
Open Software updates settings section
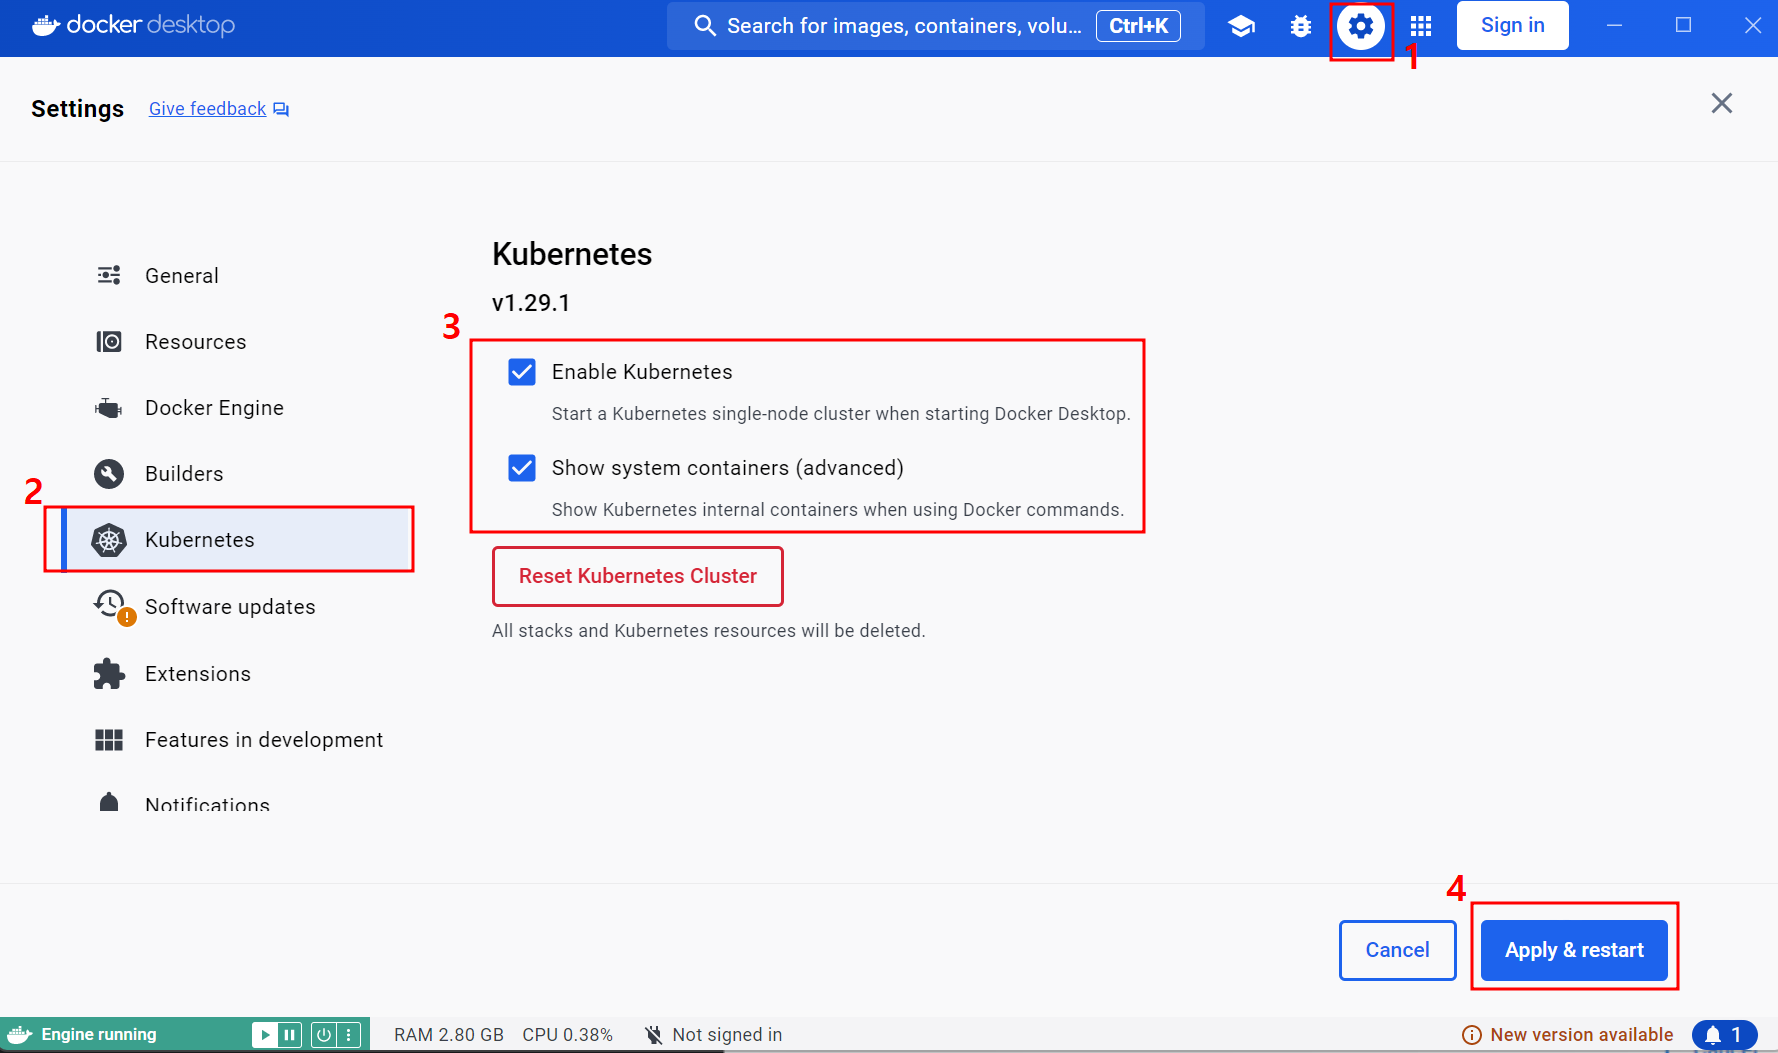tap(236, 607)
